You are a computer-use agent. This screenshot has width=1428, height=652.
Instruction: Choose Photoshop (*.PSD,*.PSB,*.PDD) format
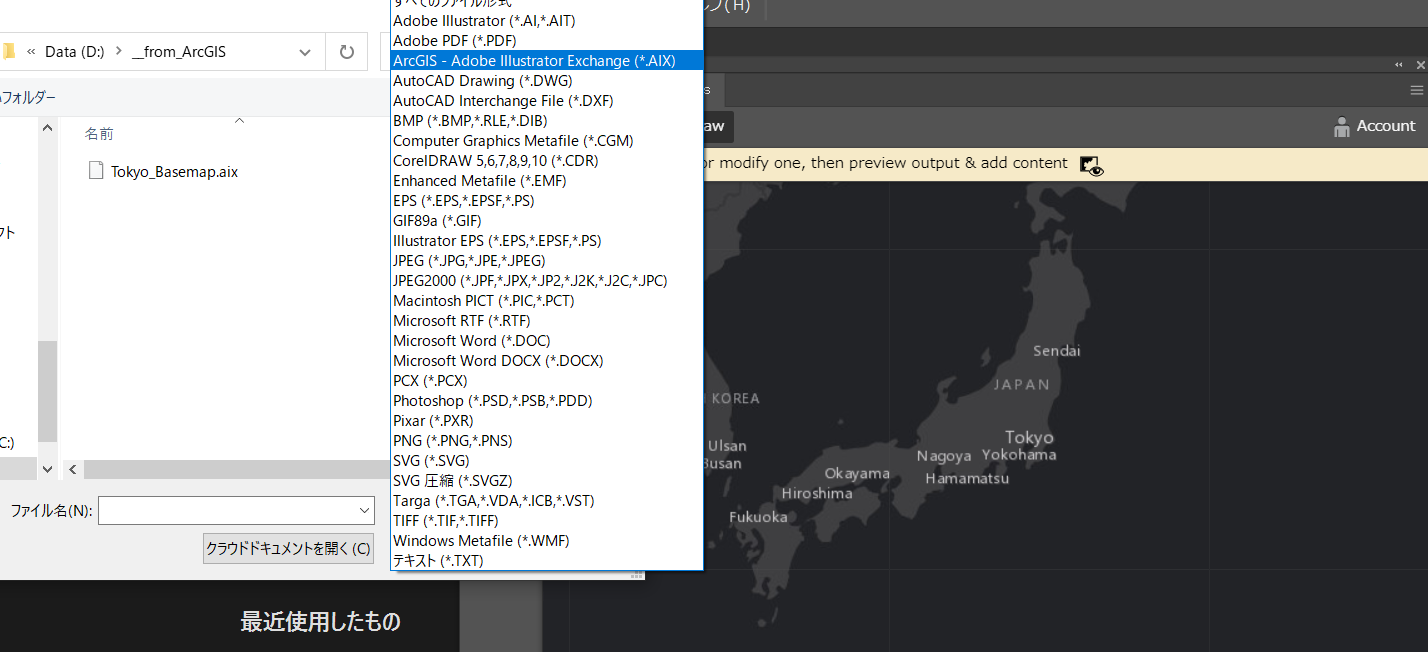[x=547, y=400]
